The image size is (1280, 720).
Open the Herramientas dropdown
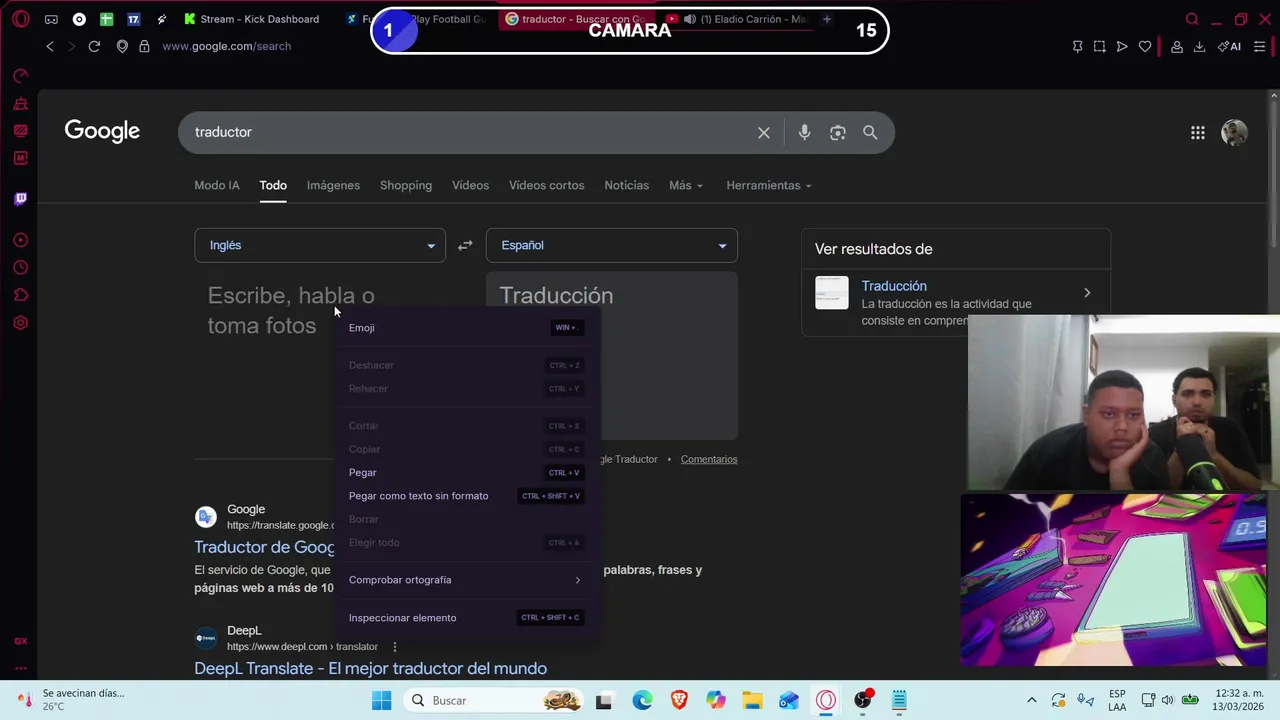pos(769,185)
